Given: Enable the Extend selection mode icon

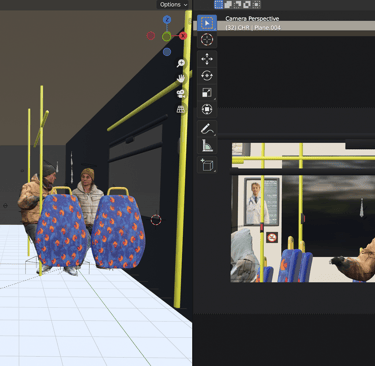Looking at the screenshot, I should point(228,4).
